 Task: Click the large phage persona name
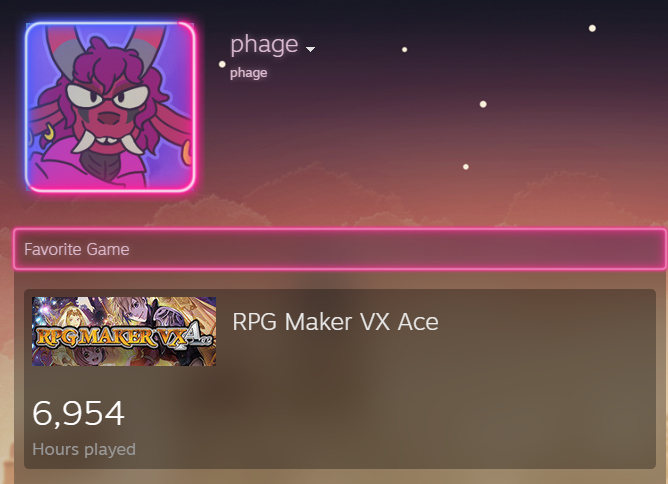coord(264,45)
